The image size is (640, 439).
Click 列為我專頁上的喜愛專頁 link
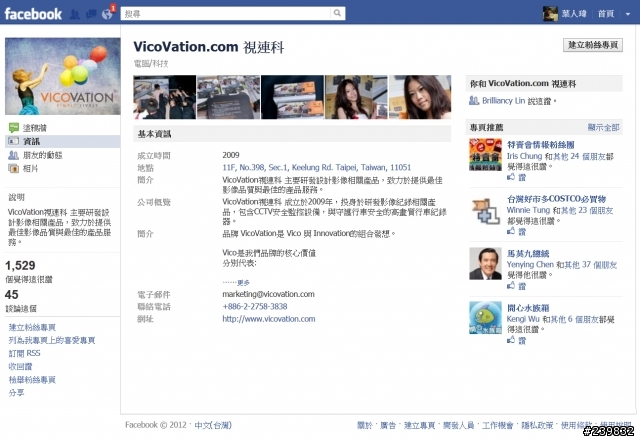tap(52, 340)
